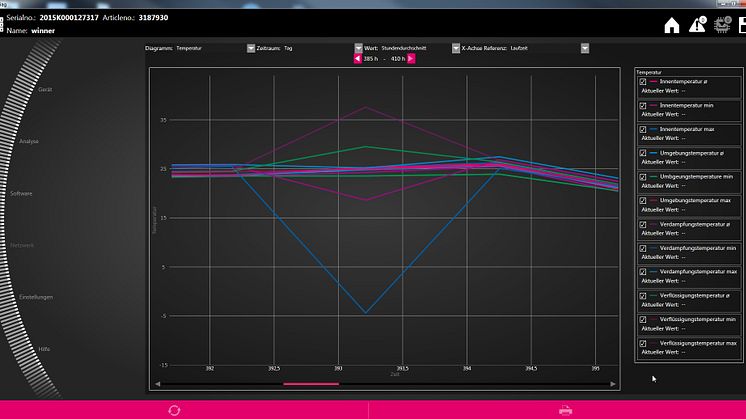Go to previous time range with left pink arrow

coord(358,58)
